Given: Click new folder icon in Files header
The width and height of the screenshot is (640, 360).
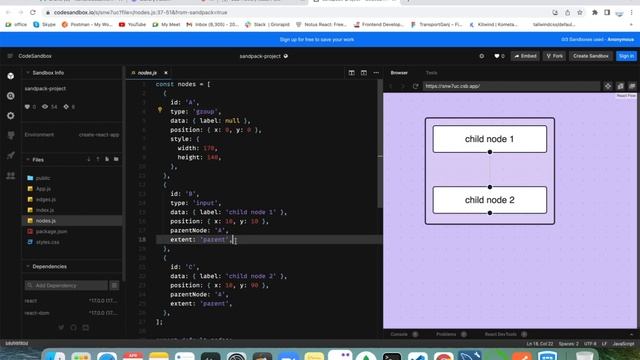Looking at the screenshot, I should [116, 159].
